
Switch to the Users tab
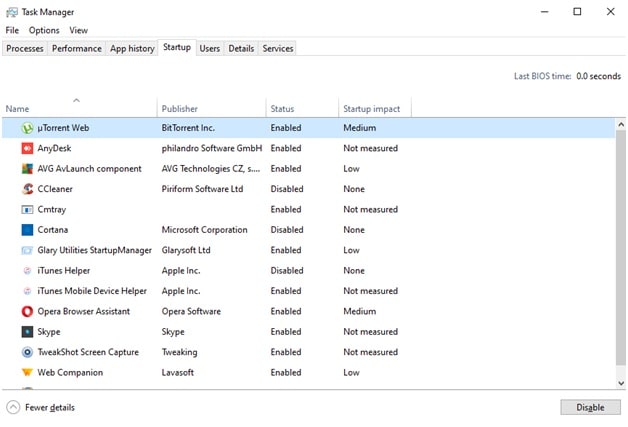point(210,48)
